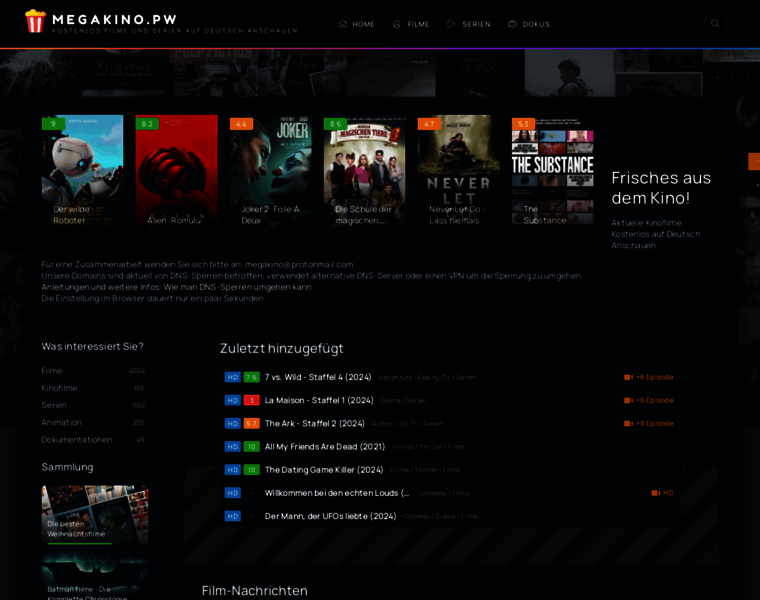This screenshot has height=600, width=760.
Task: Click 5.7 rating badge on The Ark row
Action: pyautogui.click(x=251, y=424)
